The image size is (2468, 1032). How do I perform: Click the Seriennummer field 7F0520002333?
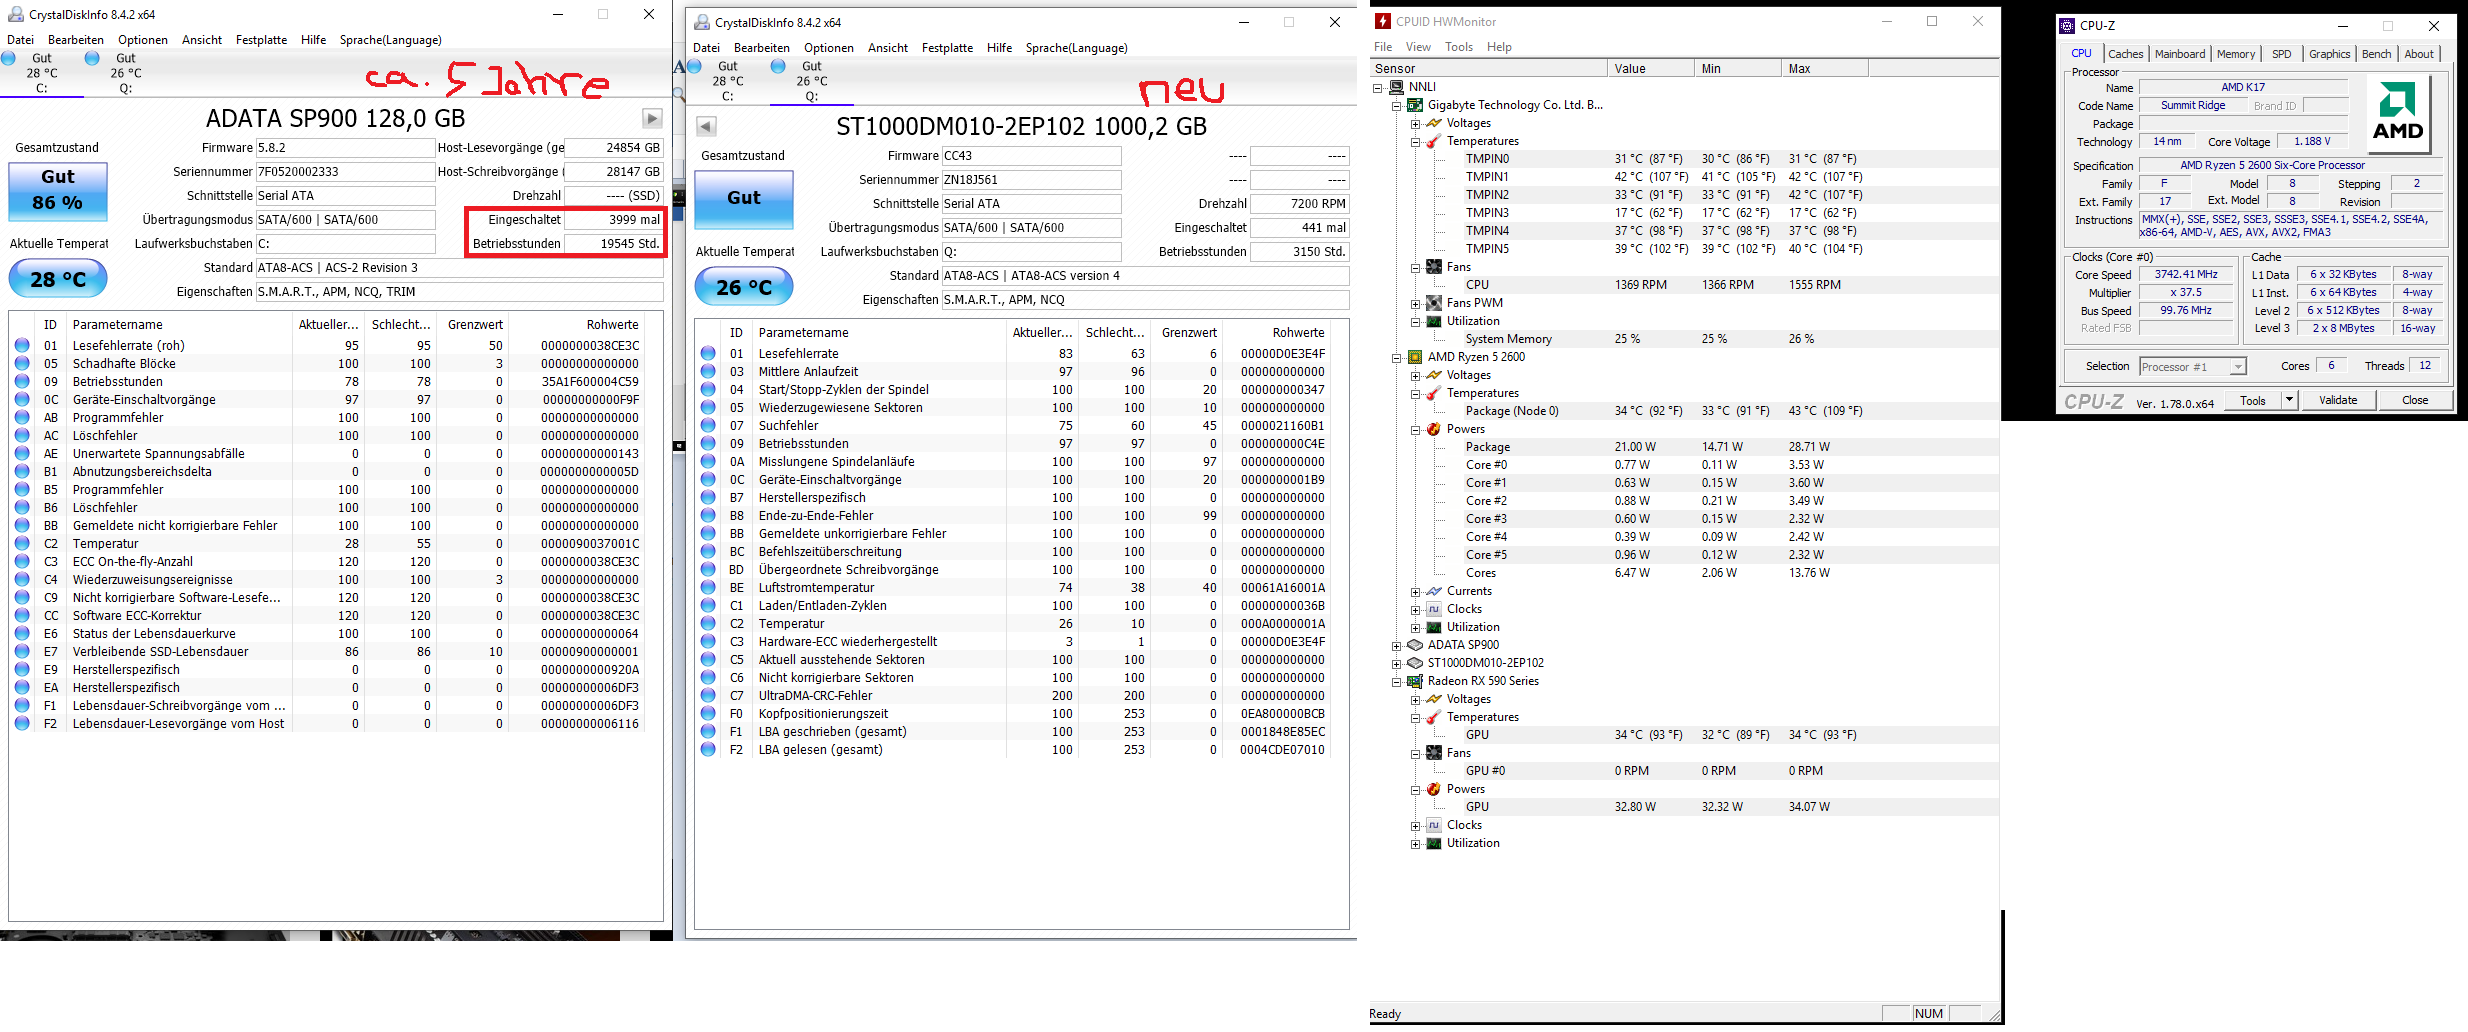click(x=345, y=172)
